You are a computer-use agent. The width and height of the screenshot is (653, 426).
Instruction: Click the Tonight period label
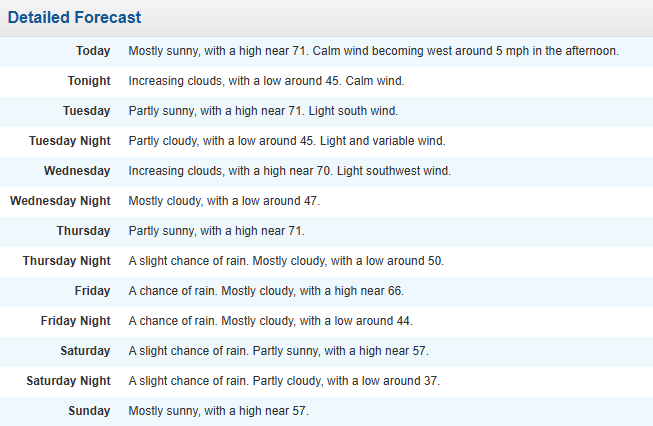(88, 81)
